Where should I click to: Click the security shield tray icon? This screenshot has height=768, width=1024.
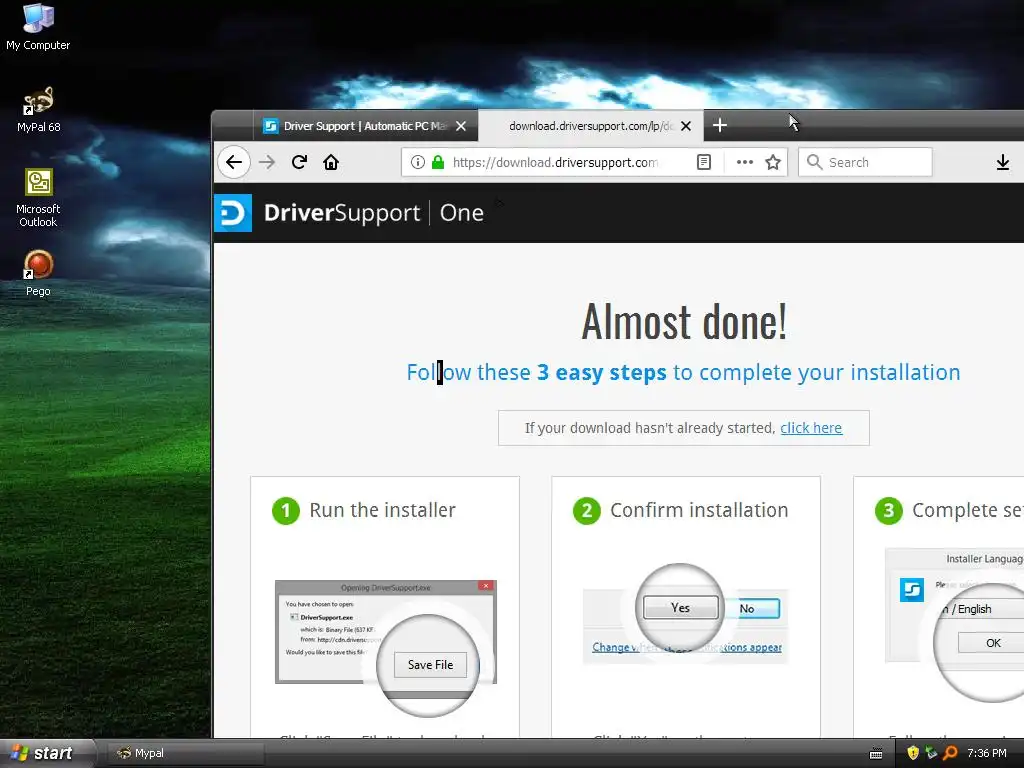tap(913, 753)
